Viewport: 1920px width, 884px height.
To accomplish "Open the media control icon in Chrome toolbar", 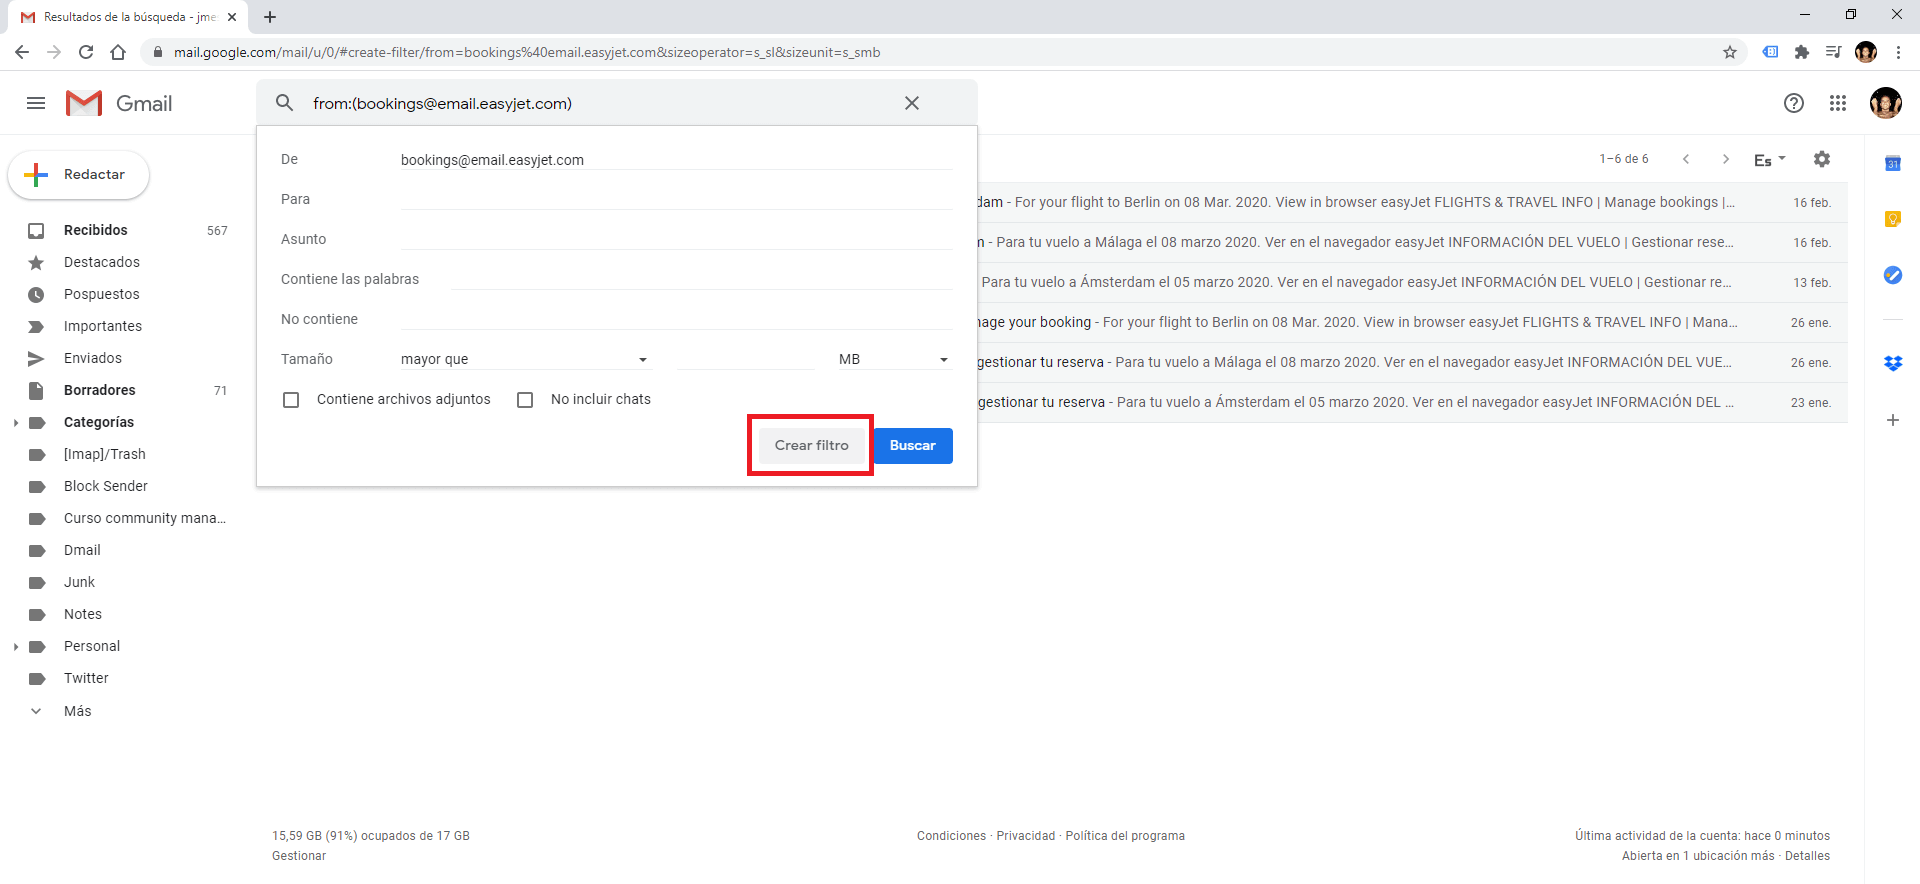I will point(1833,52).
